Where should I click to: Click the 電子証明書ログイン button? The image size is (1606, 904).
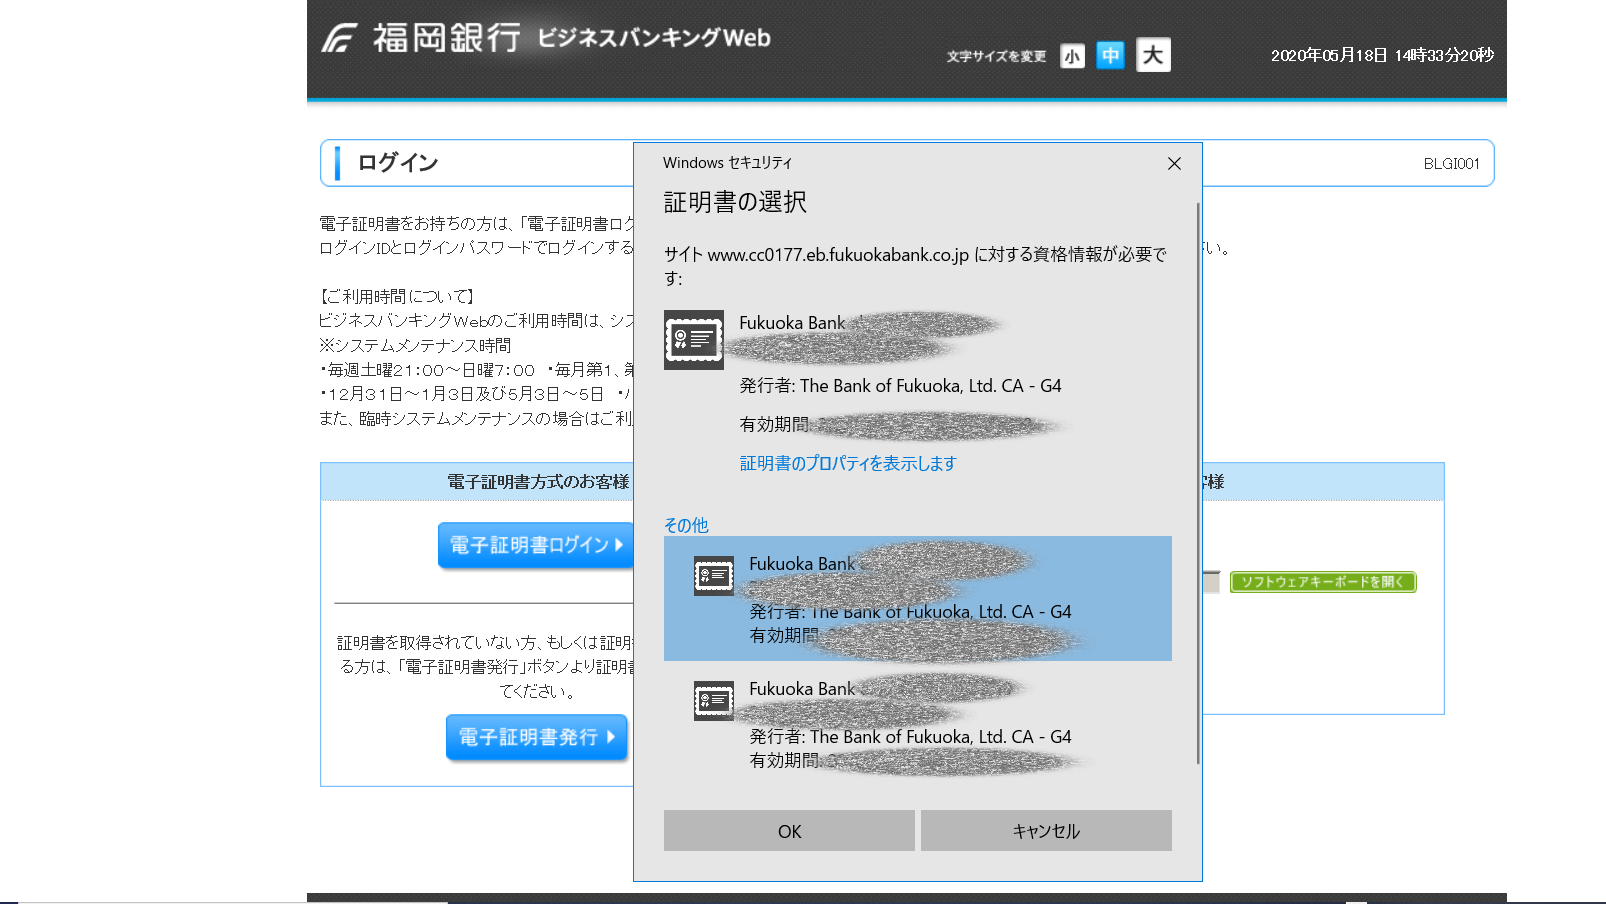[536, 545]
